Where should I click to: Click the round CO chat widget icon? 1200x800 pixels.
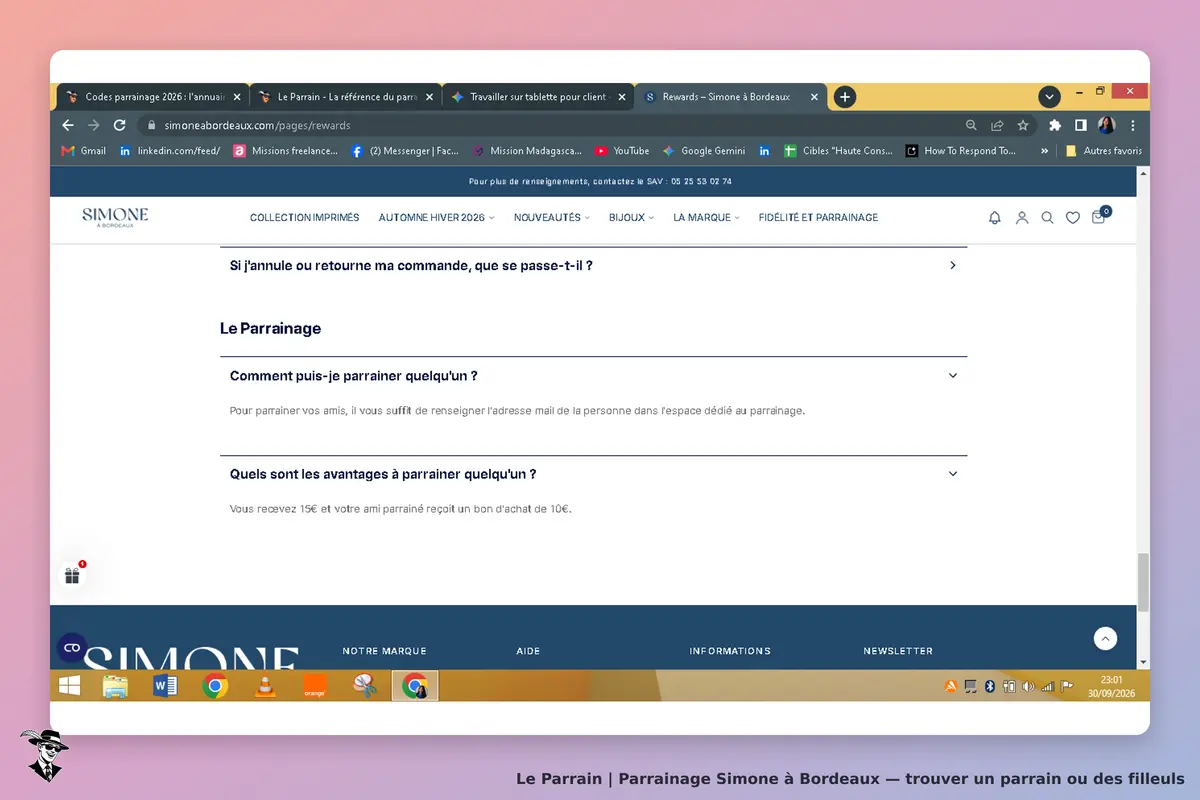(x=72, y=648)
